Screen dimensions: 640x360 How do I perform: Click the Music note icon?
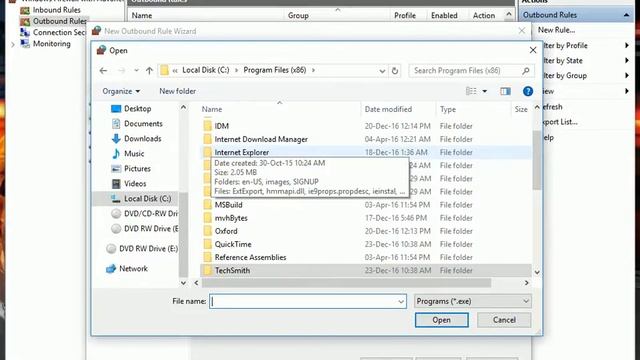tap(116, 154)
